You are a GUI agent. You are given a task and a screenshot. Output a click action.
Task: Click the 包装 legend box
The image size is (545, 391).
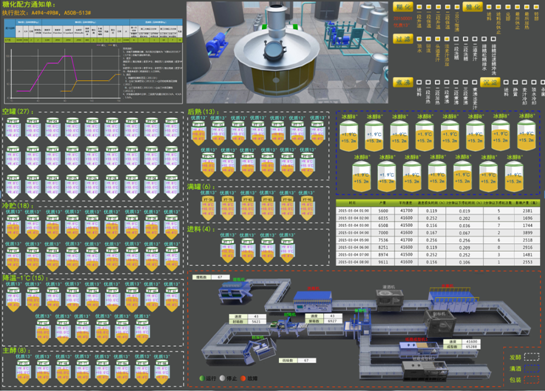click(531, 380)
